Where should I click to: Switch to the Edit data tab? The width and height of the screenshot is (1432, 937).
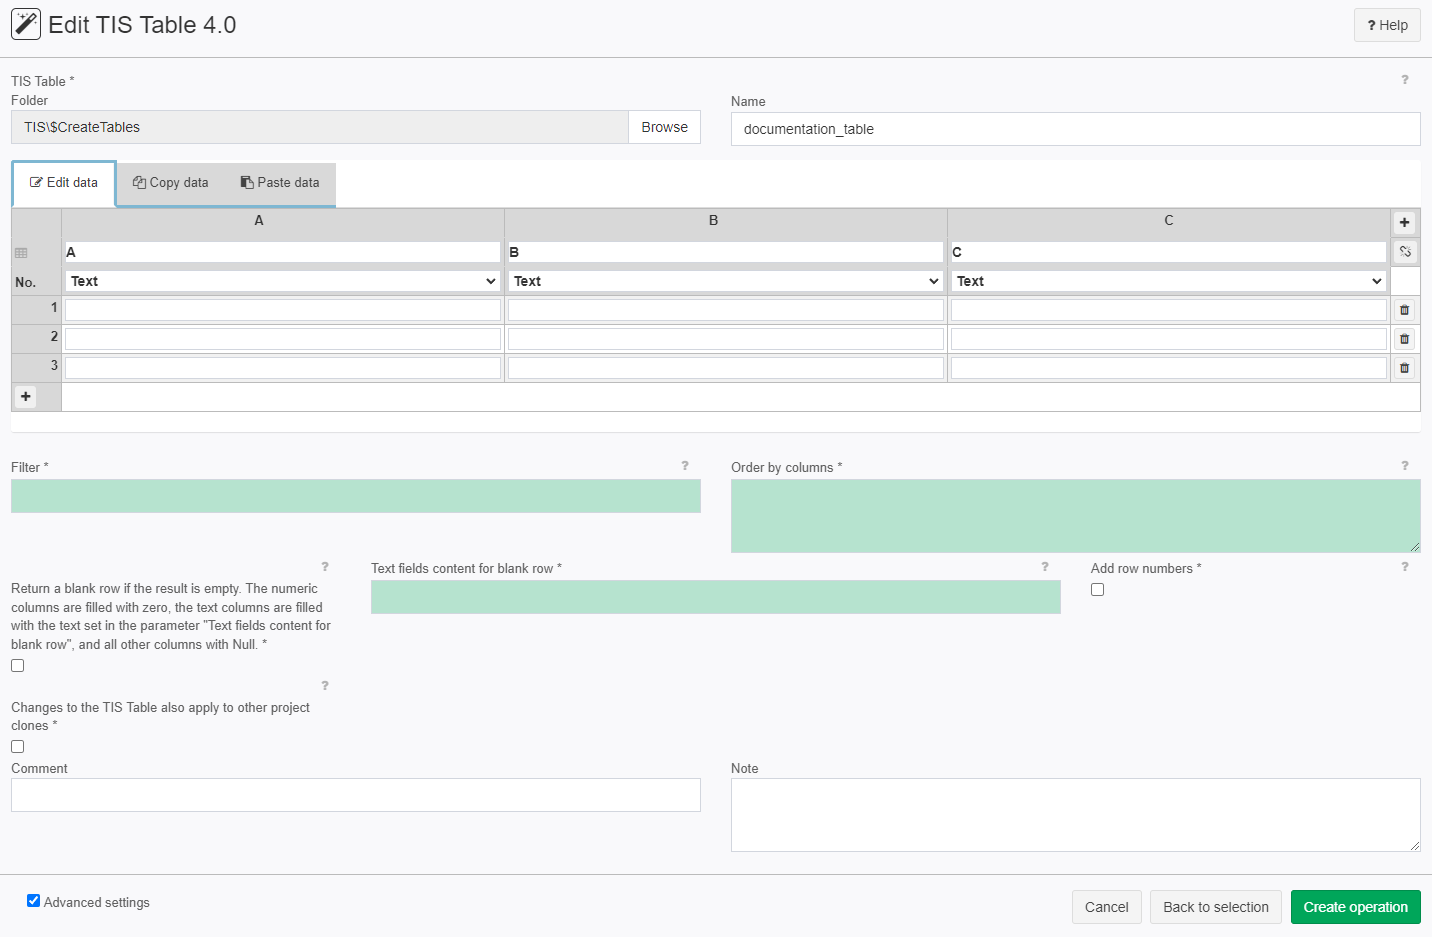point(64,183)
